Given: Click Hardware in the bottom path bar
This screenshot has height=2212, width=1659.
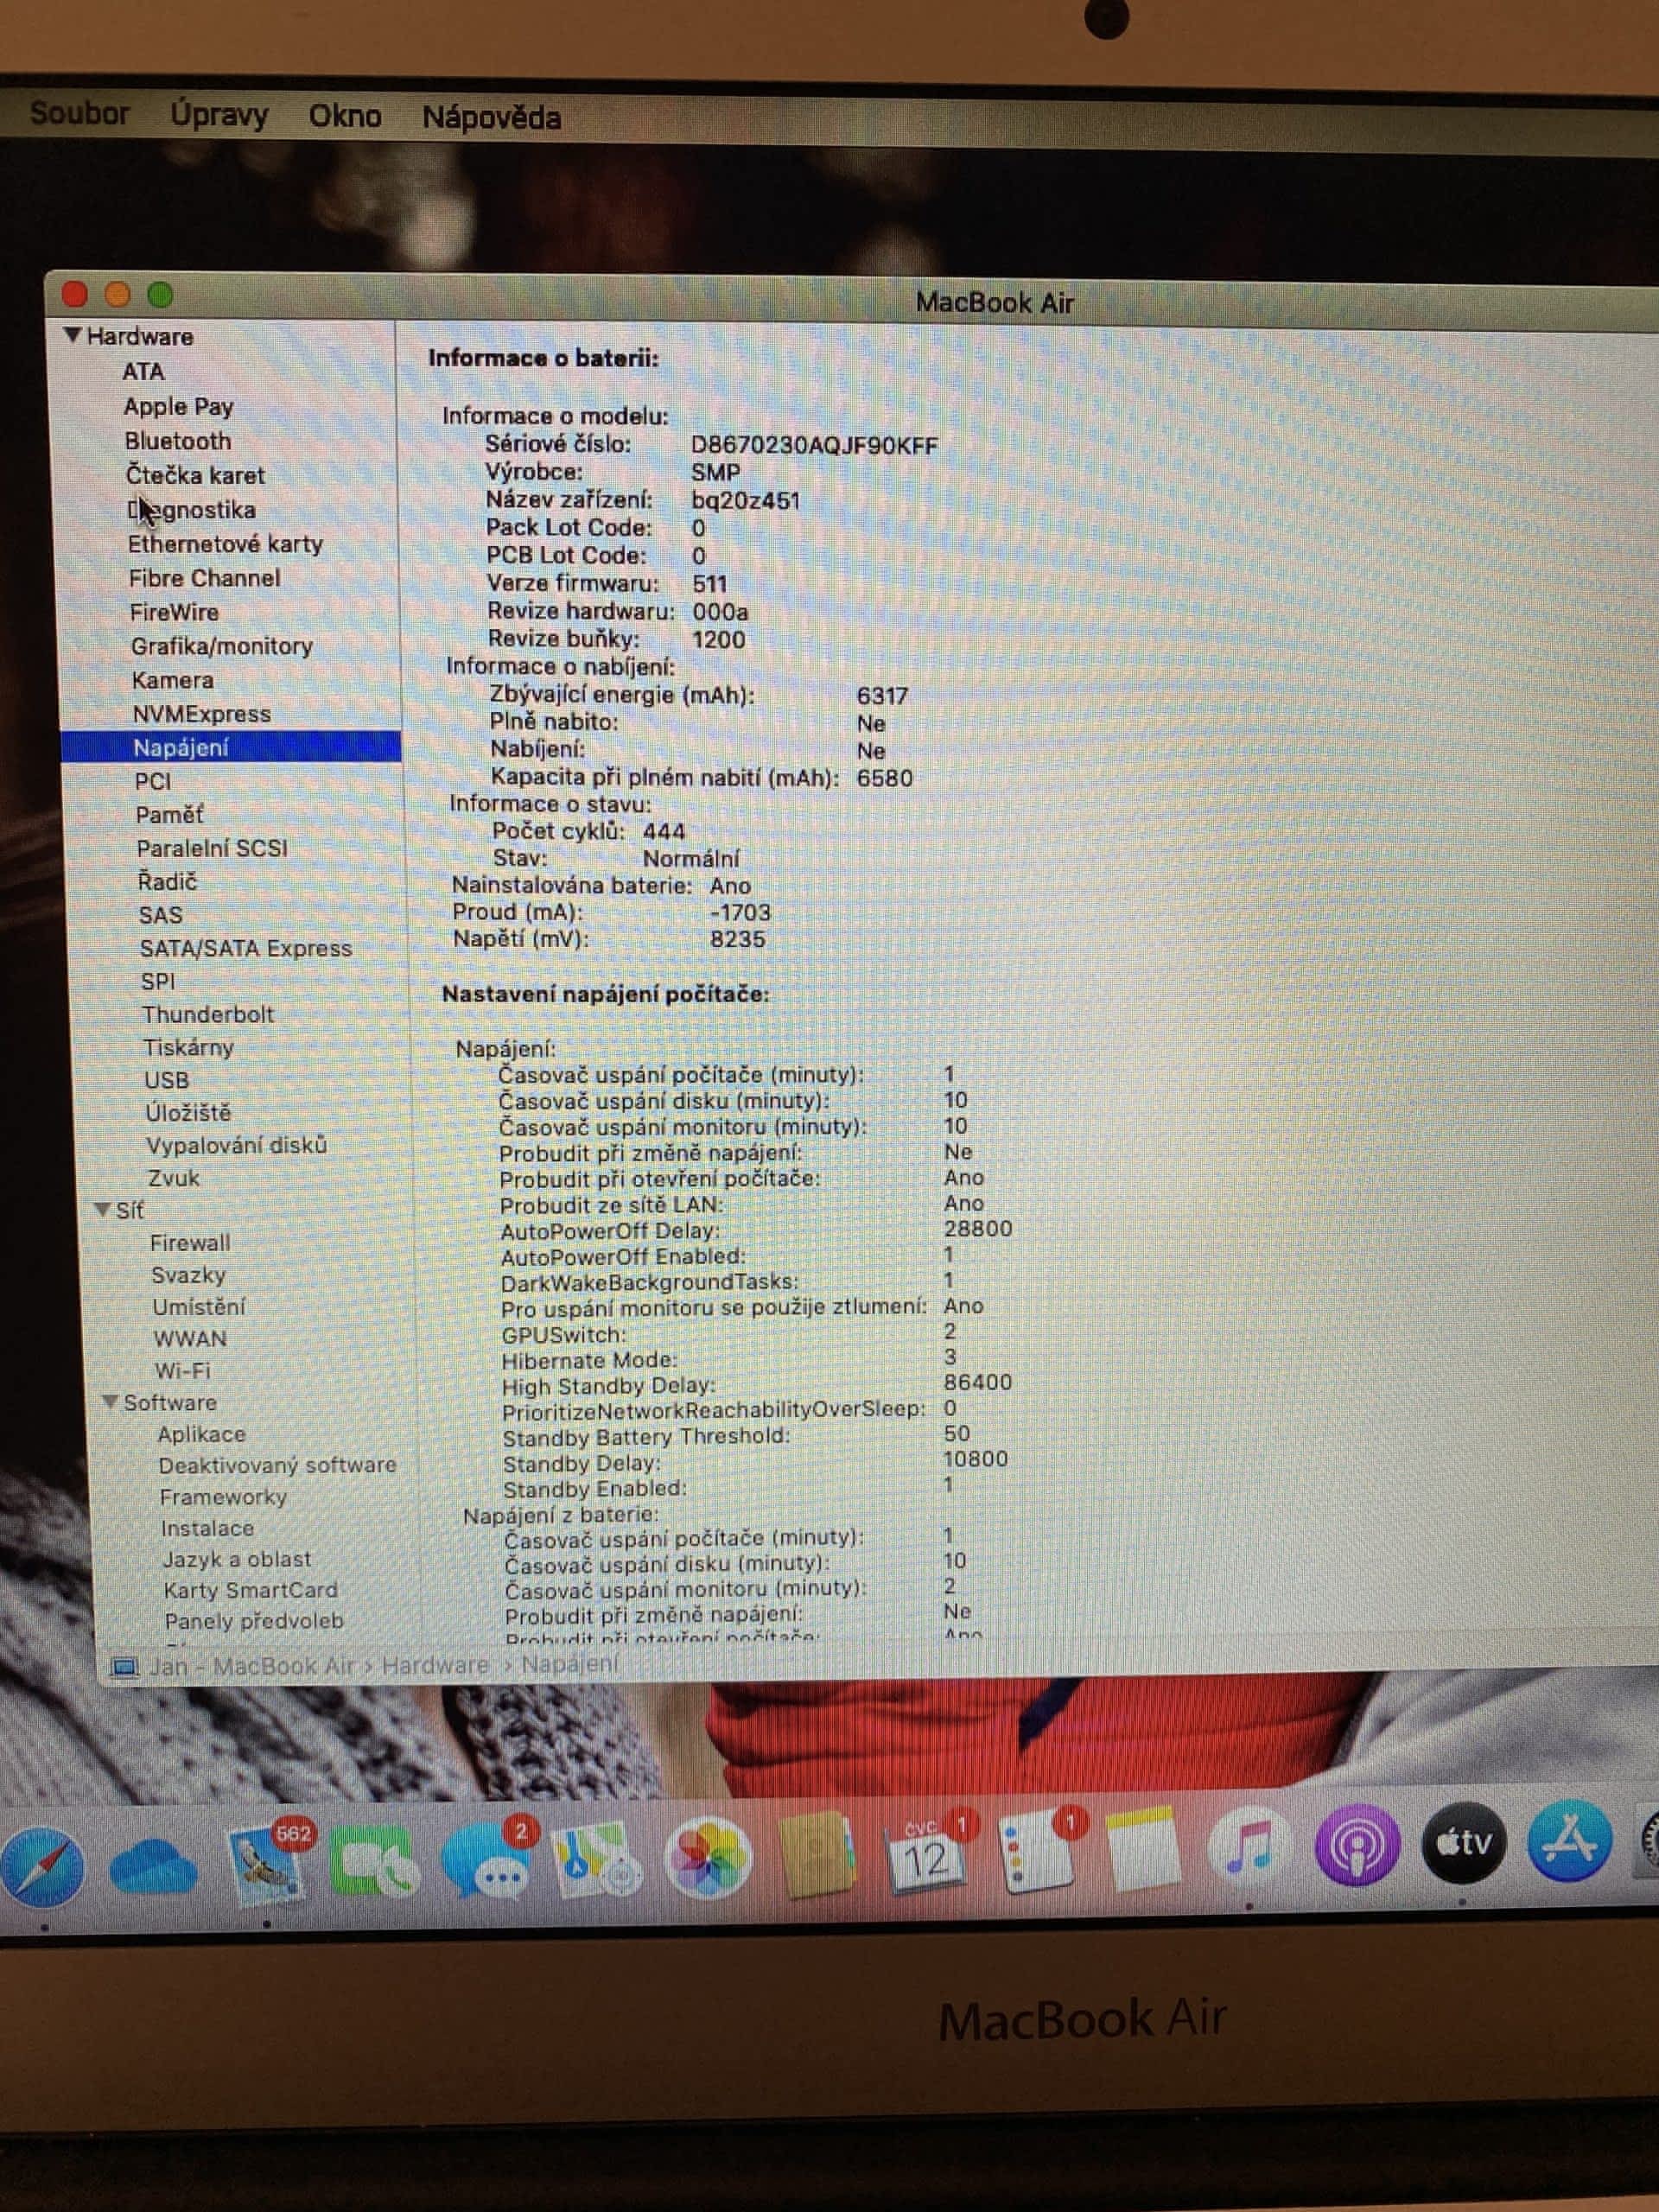Looking at the screenshot, I should pos(435,1665).
